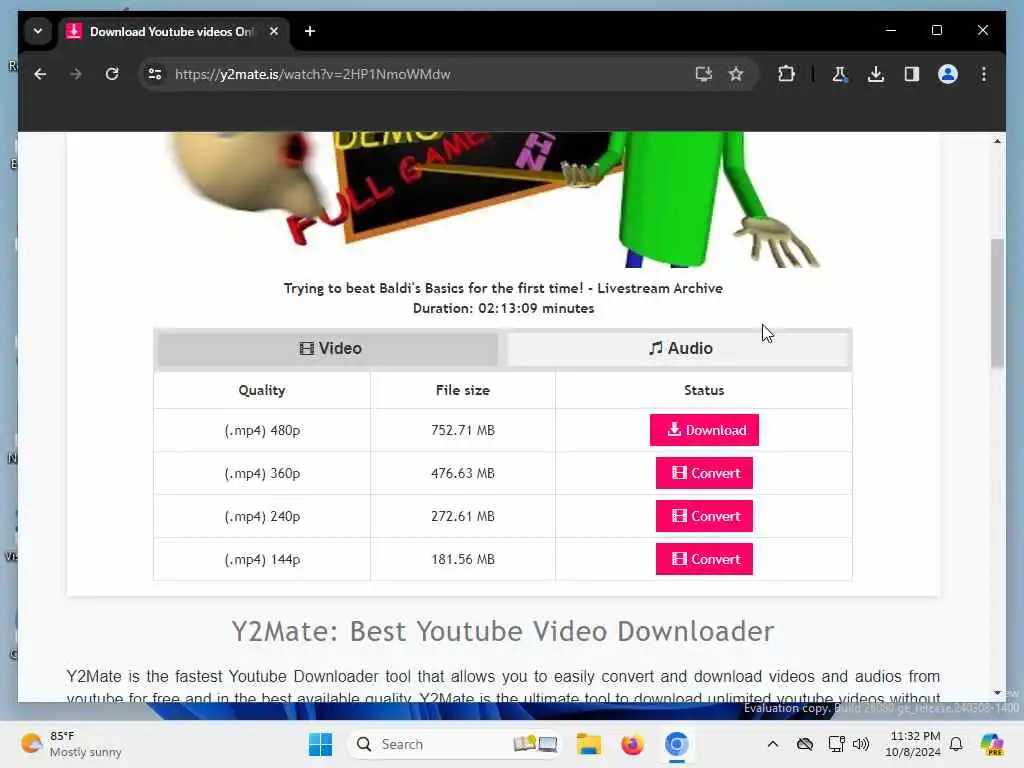Click the 752.71 MB file size cell

pyautogui.click(x=462, y=430)
